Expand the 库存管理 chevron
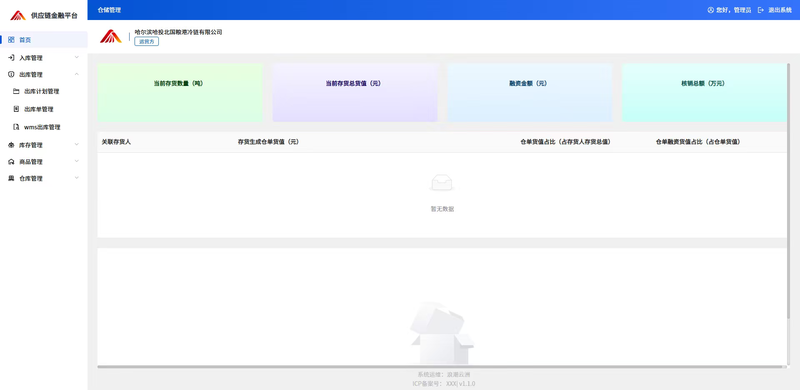800x390 pixels. pos(77,145)
